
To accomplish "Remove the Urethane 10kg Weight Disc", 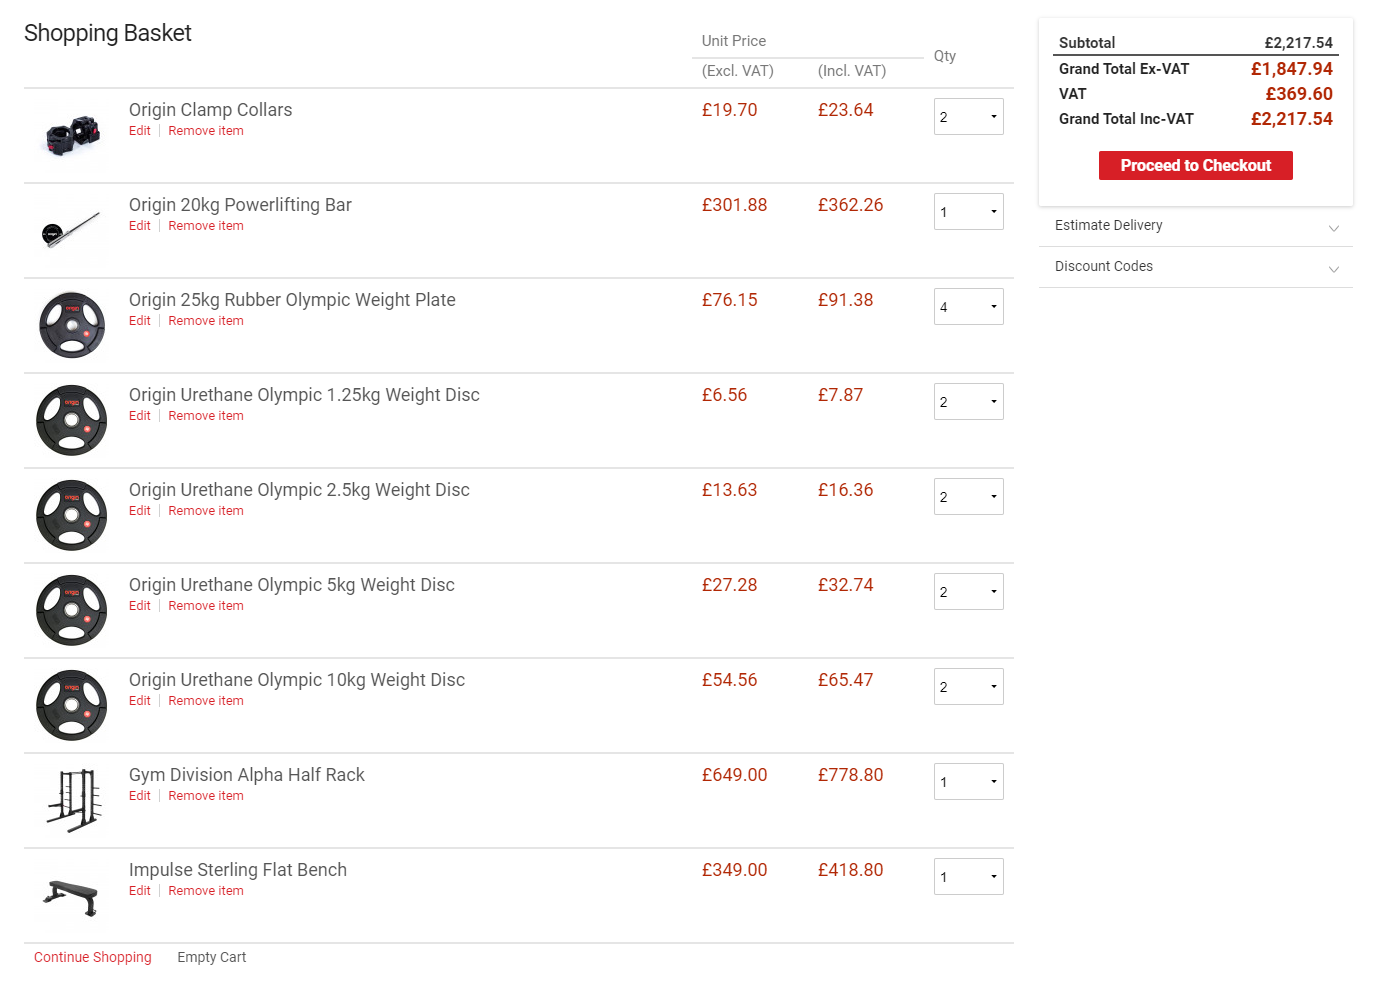I will click(206, 701).
